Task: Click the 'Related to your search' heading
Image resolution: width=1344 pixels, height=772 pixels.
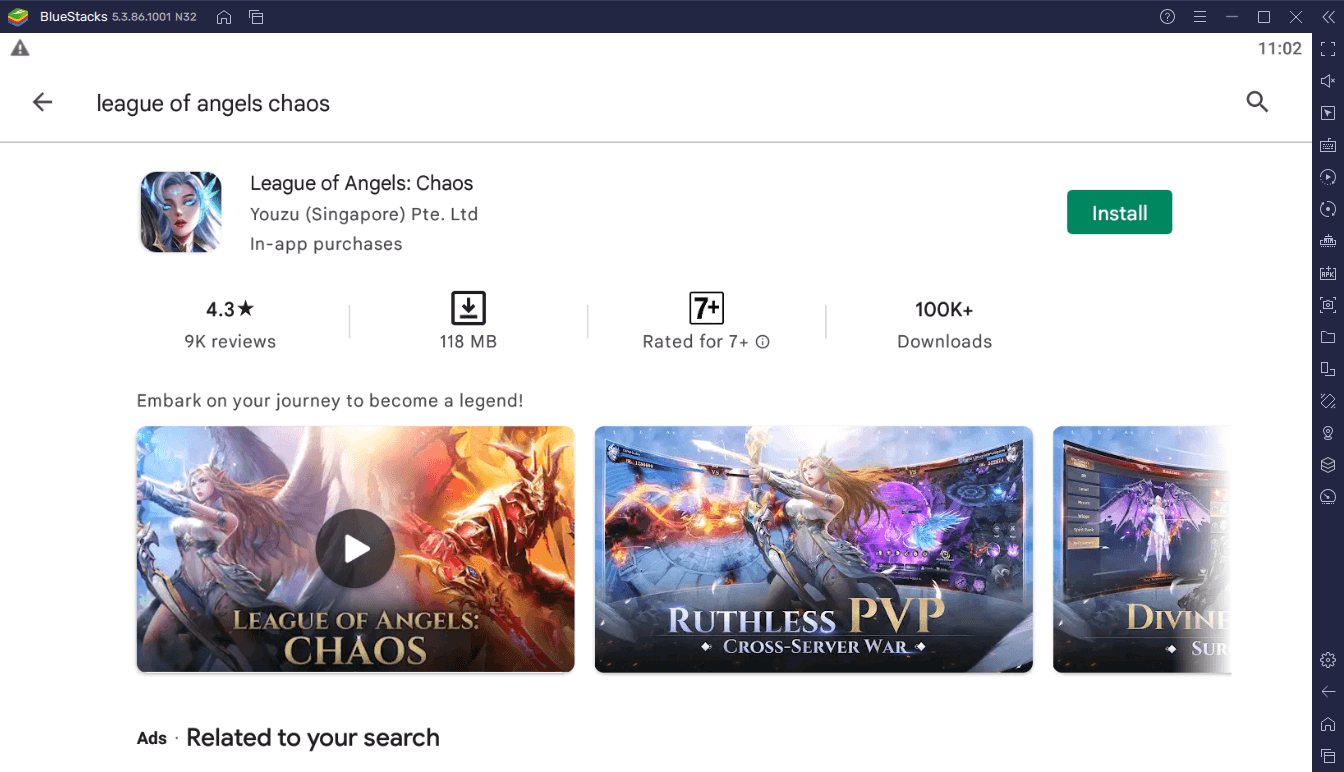Action: 313,738
